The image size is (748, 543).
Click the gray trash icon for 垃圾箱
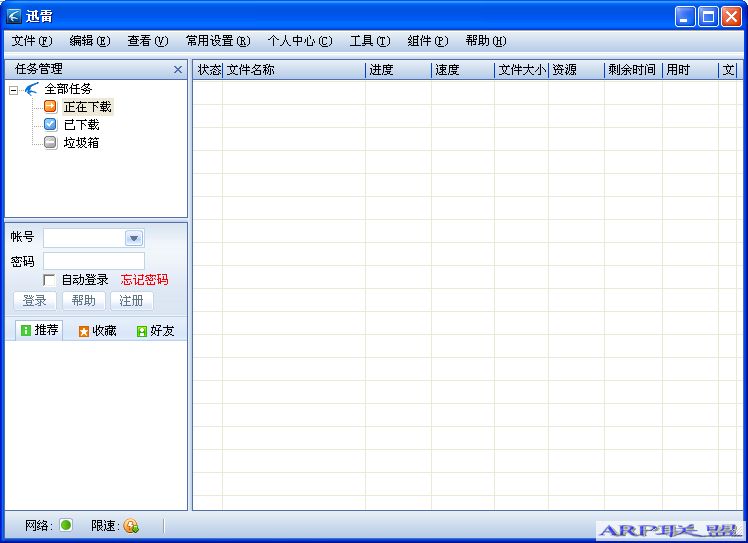pos(50,142)
